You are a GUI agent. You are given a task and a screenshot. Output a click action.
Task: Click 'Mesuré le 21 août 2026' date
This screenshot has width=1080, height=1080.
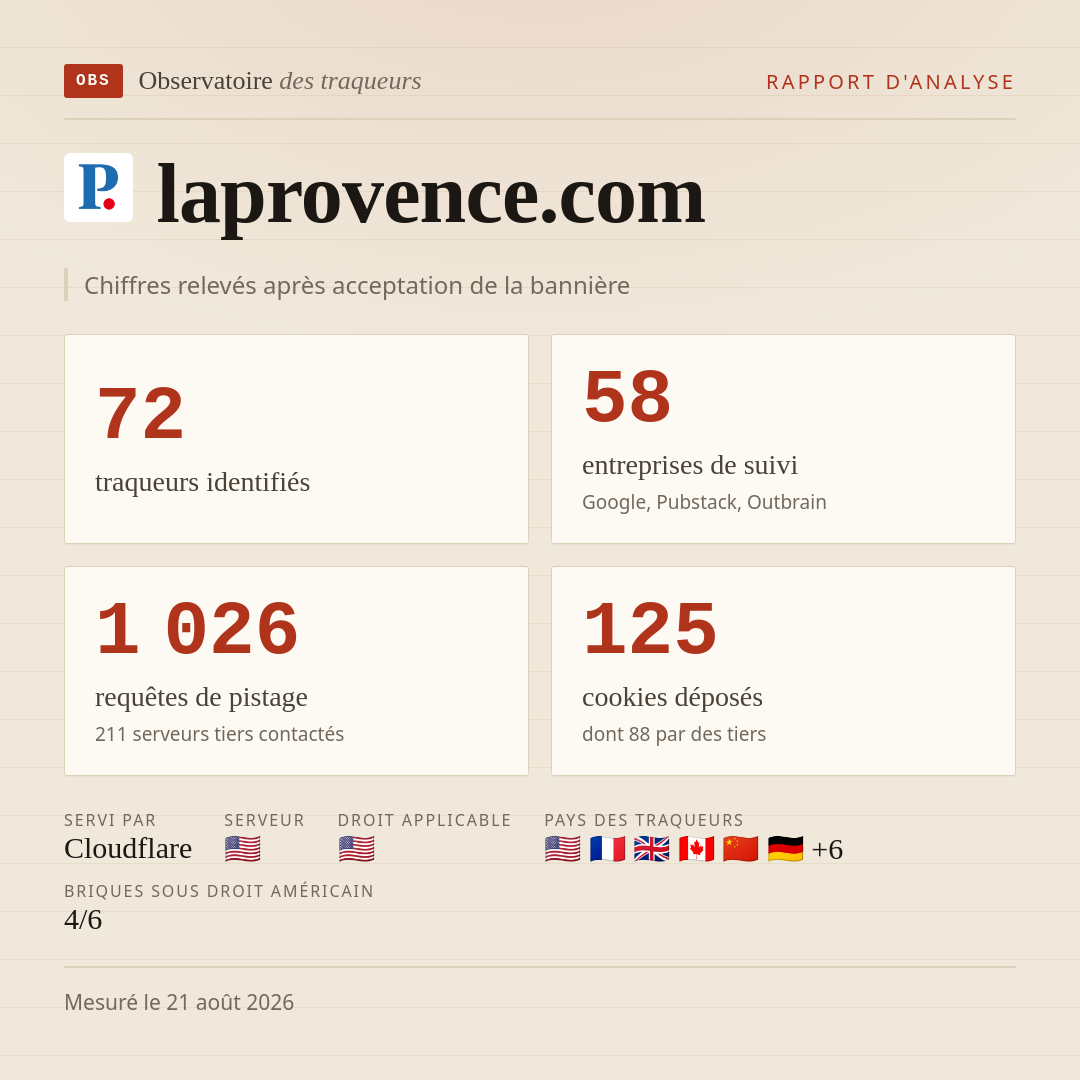point(179,1002)
